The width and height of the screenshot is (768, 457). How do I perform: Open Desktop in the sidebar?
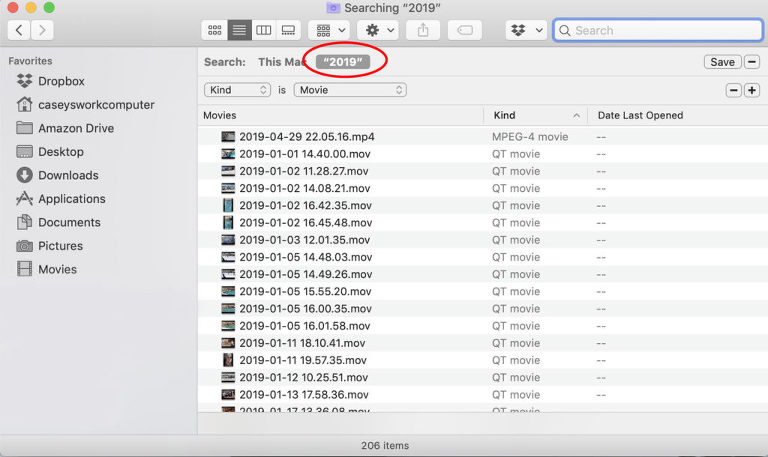(61, 152)
